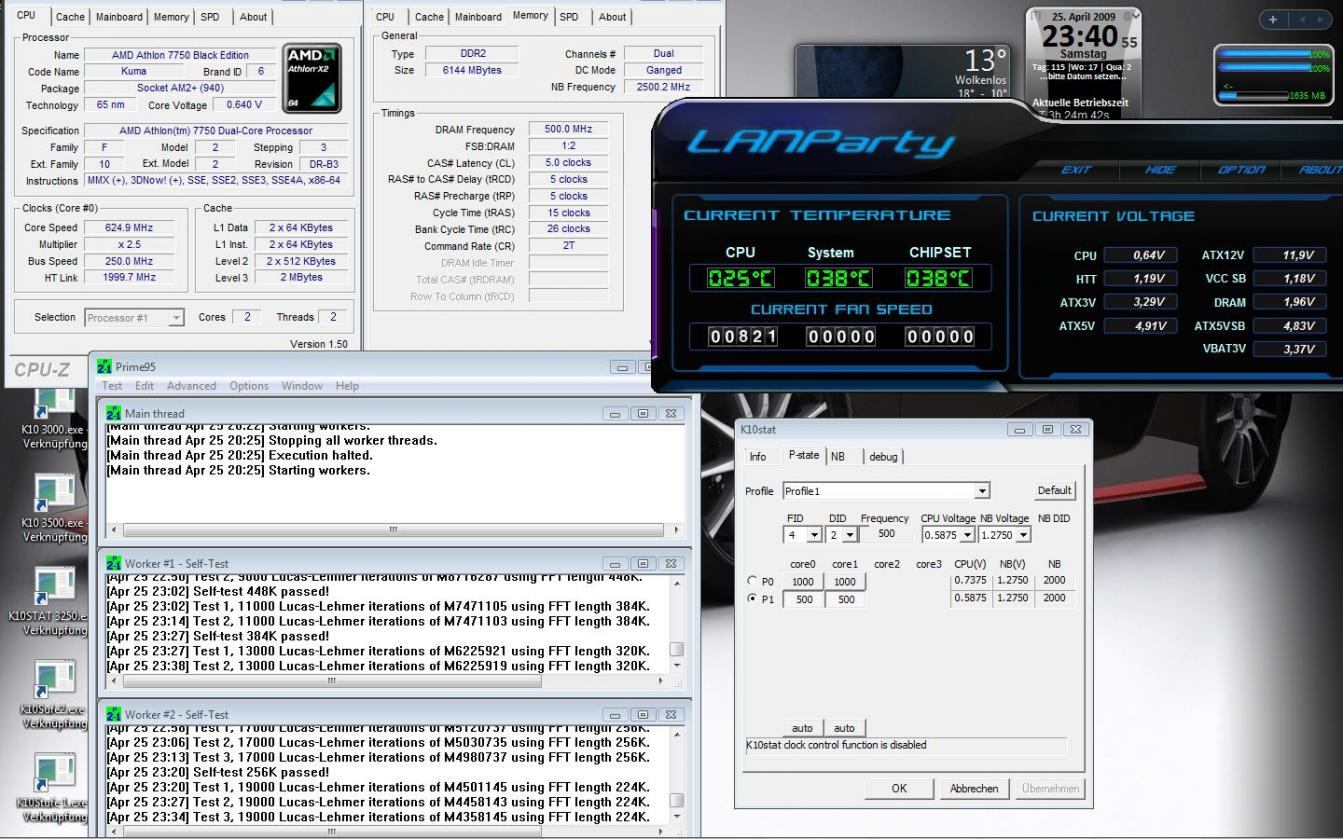This screenshot has width=1343, height=839.
Task: Open the Processor #1 selection dropdown in CPU-Z
Action: point(177,317)
